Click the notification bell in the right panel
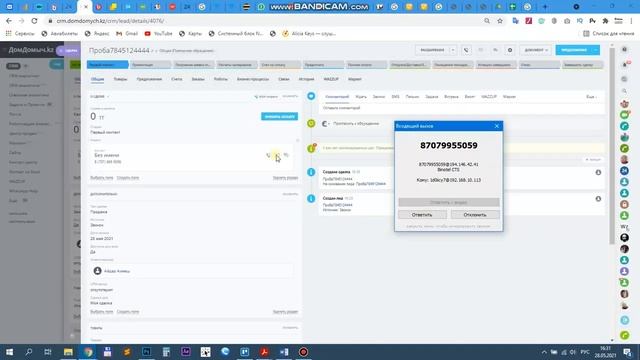Viewport: 640px width, 360px height. (x=624, y=64)
